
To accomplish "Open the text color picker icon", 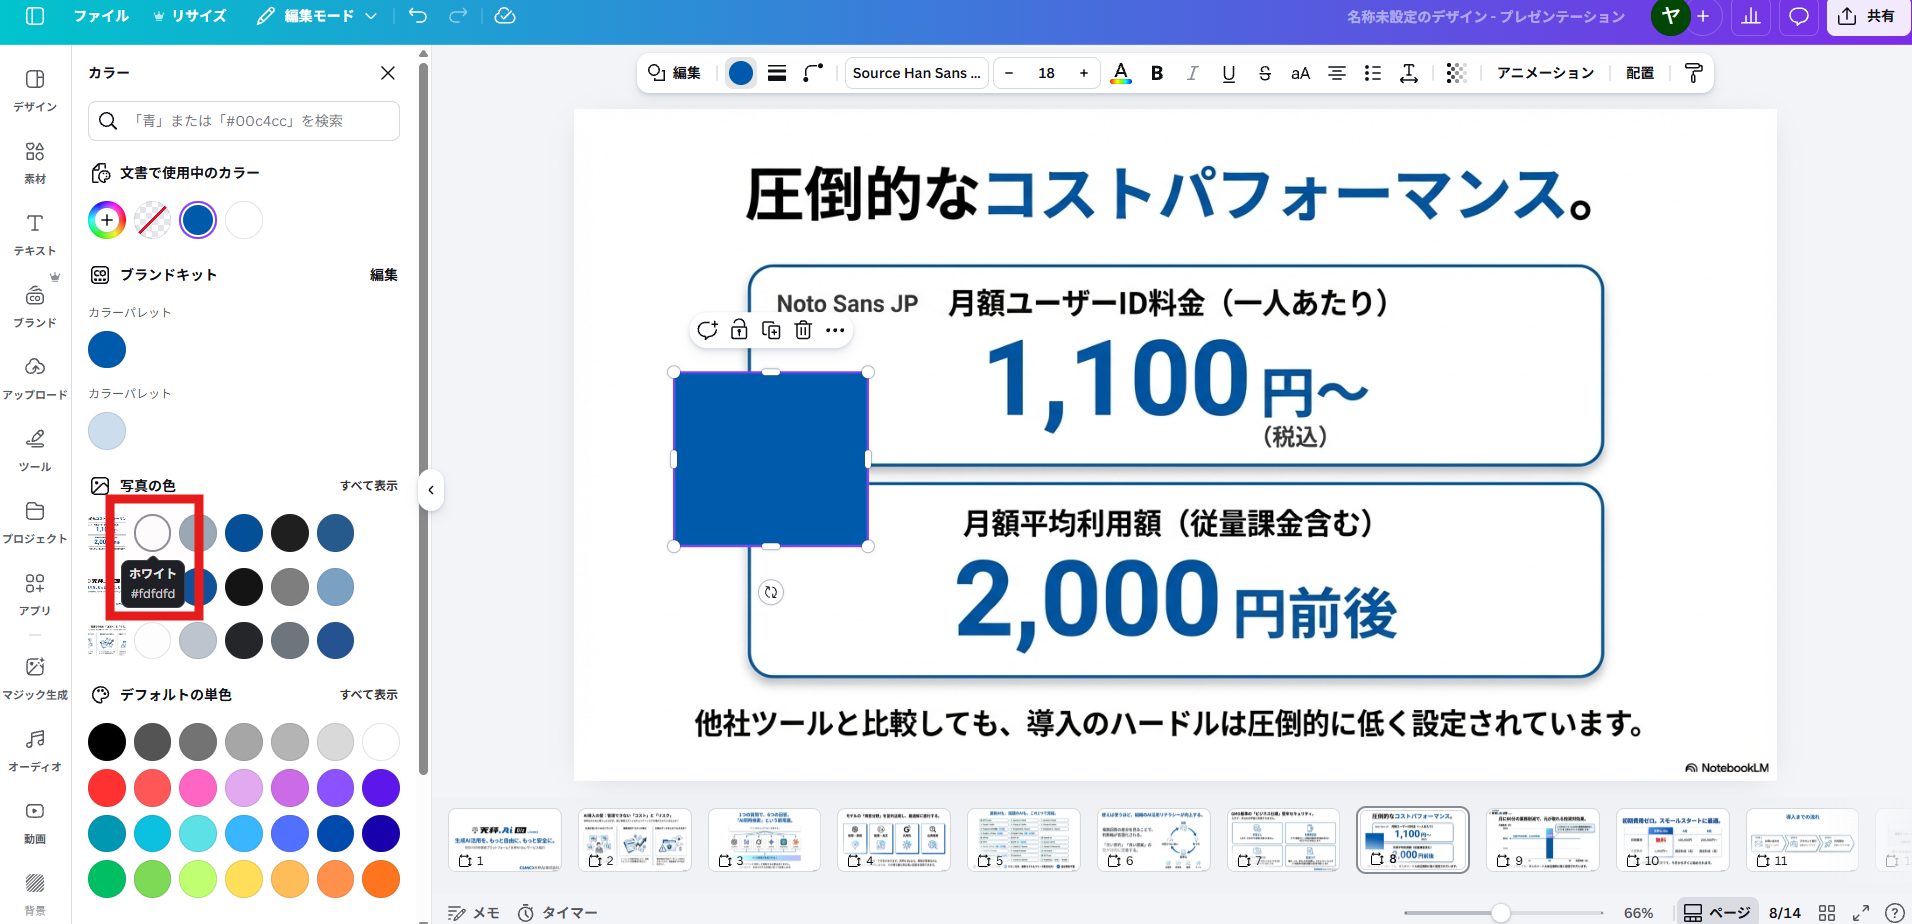I will [x=1121, y=72].
